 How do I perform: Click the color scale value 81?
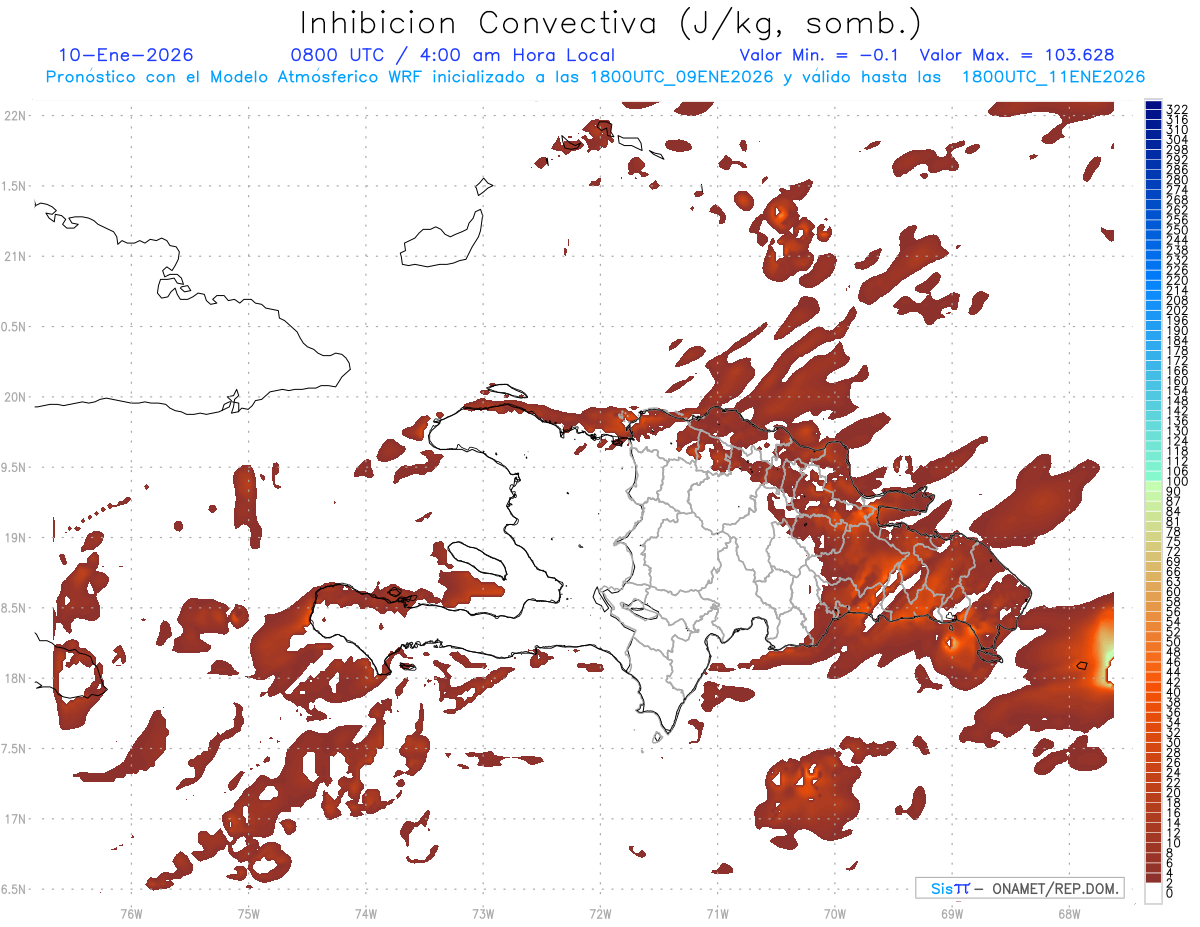1174,521
